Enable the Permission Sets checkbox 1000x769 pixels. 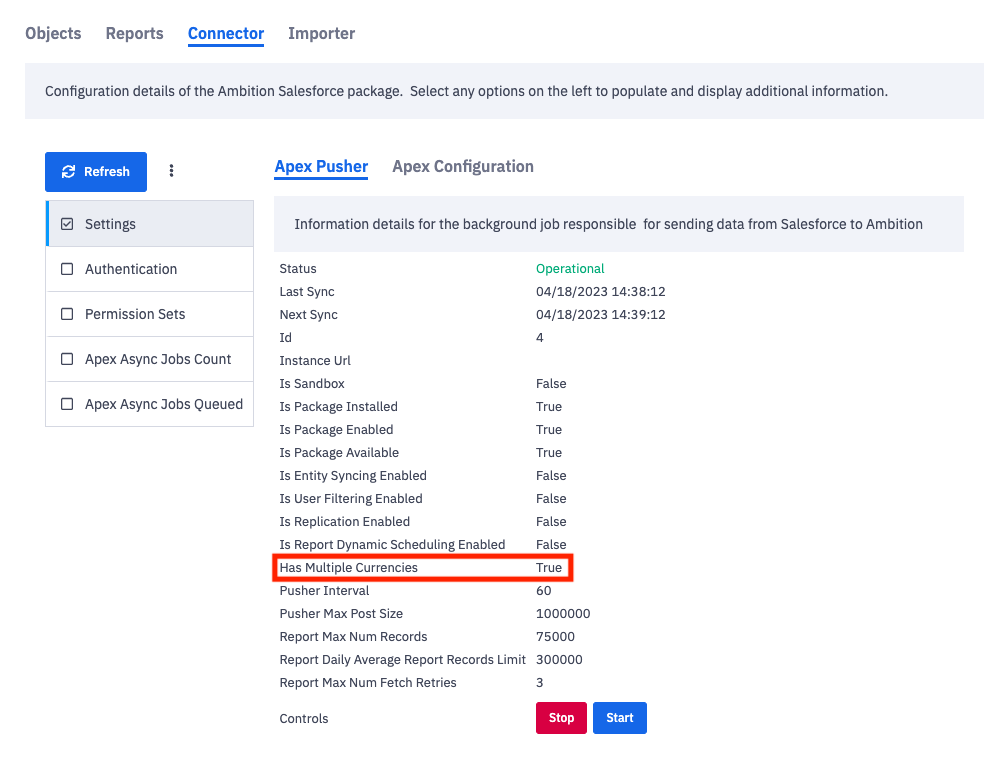(x=67, y=314)
